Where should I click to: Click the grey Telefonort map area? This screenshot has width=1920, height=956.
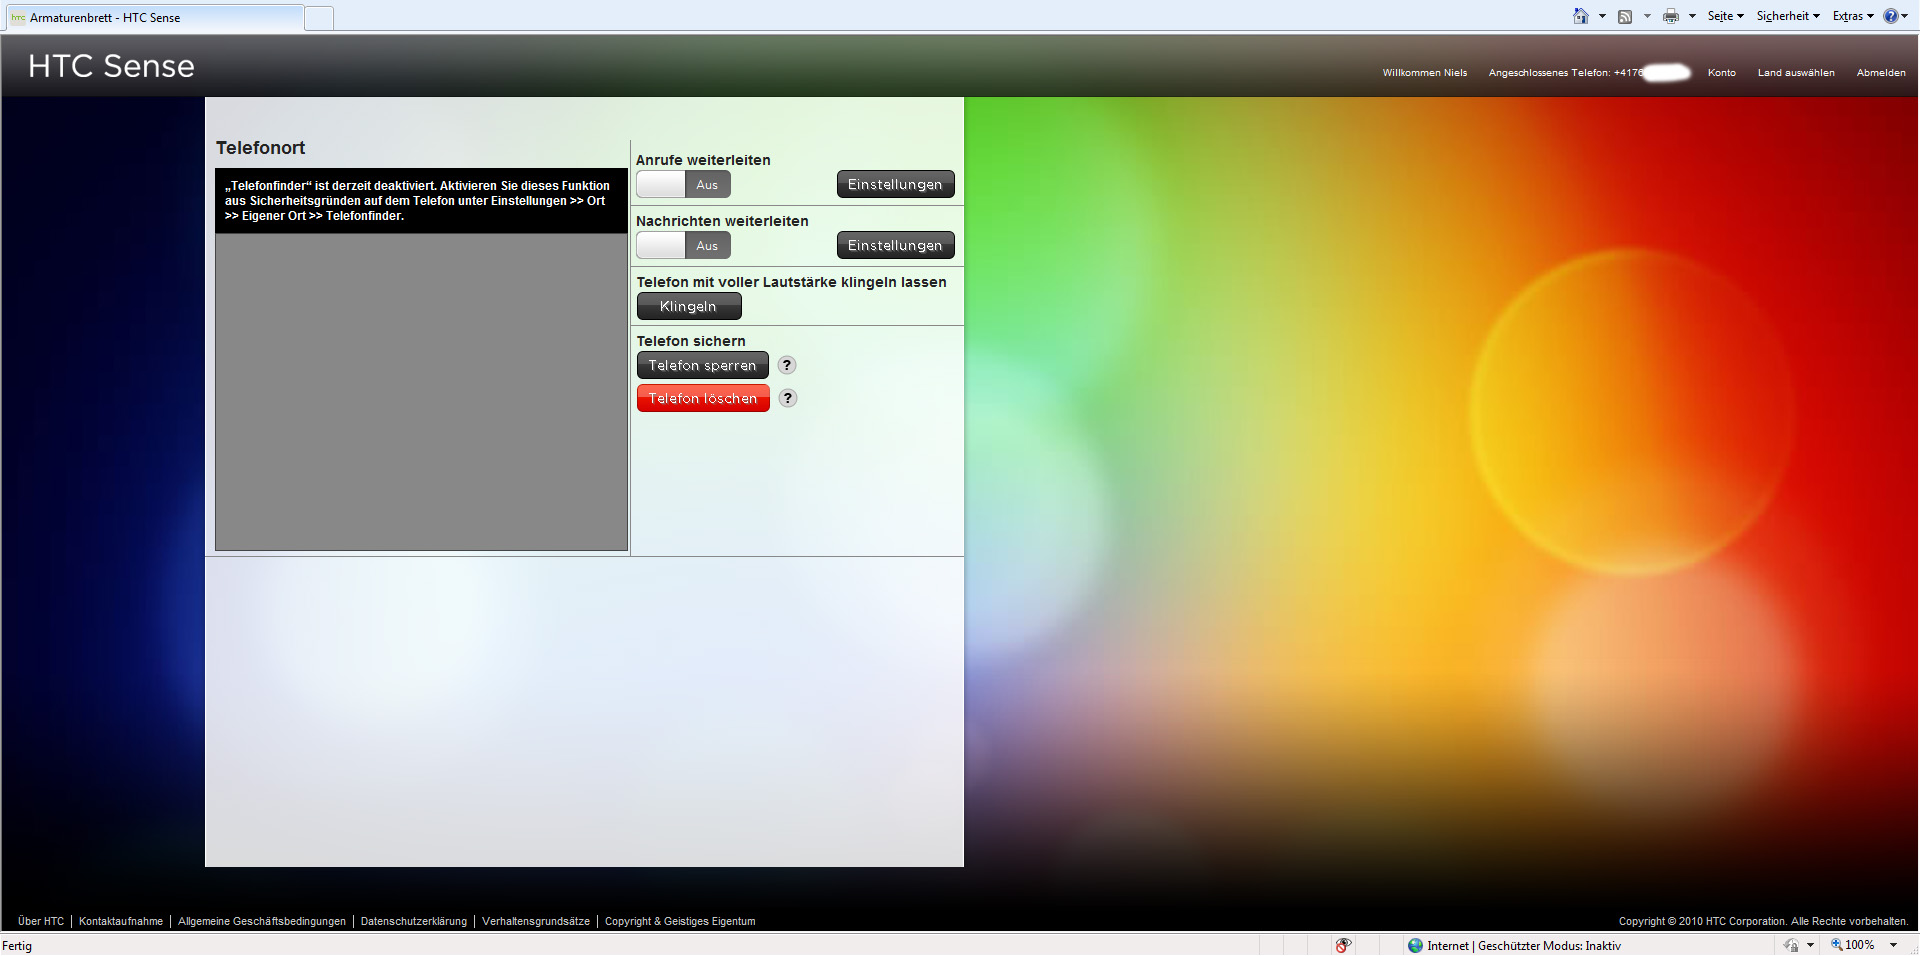421,392
